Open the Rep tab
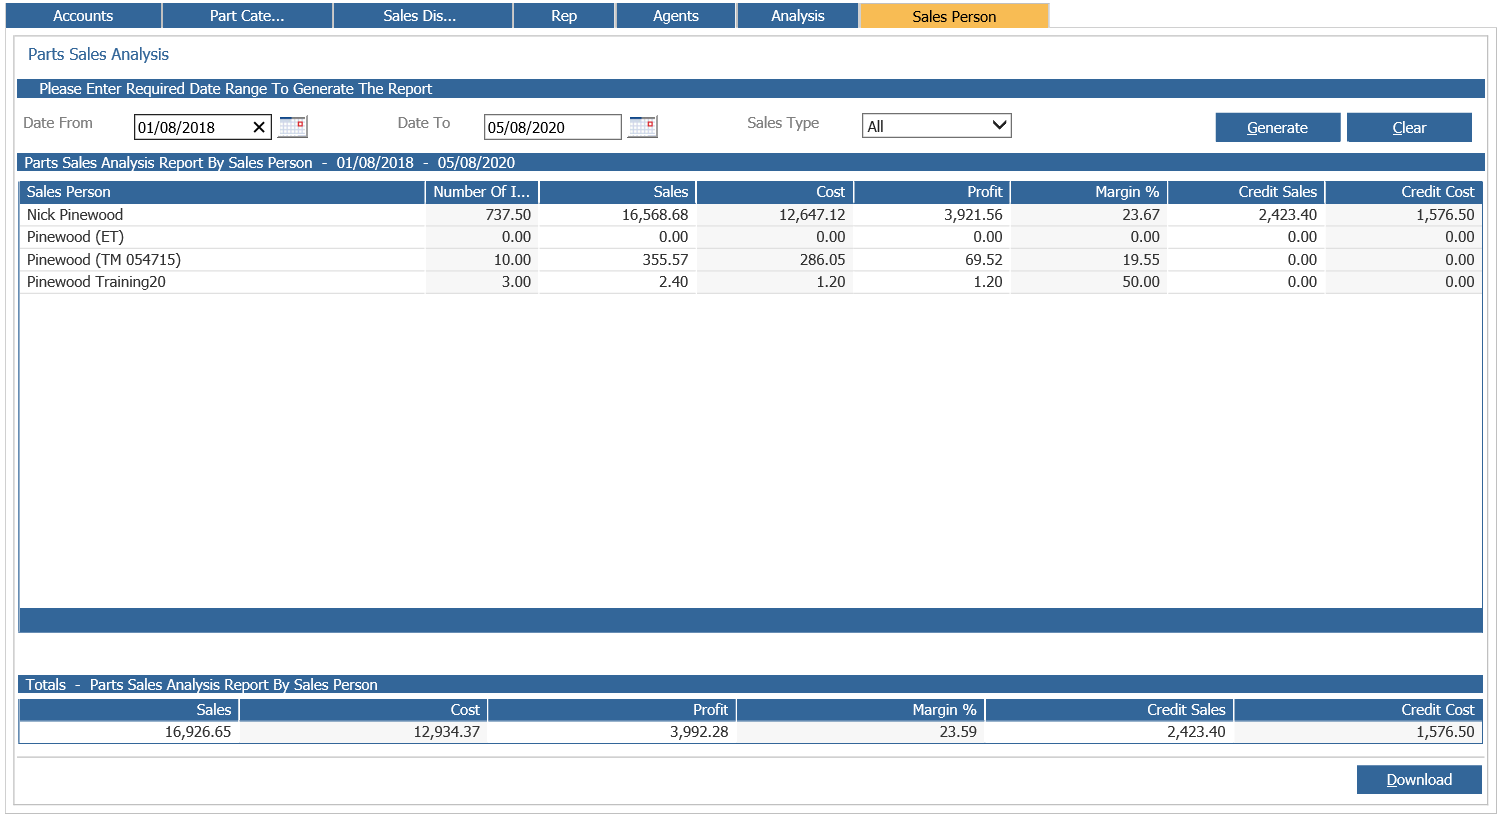The height and width of the screenshot is (821, 1499). (564, 16)
